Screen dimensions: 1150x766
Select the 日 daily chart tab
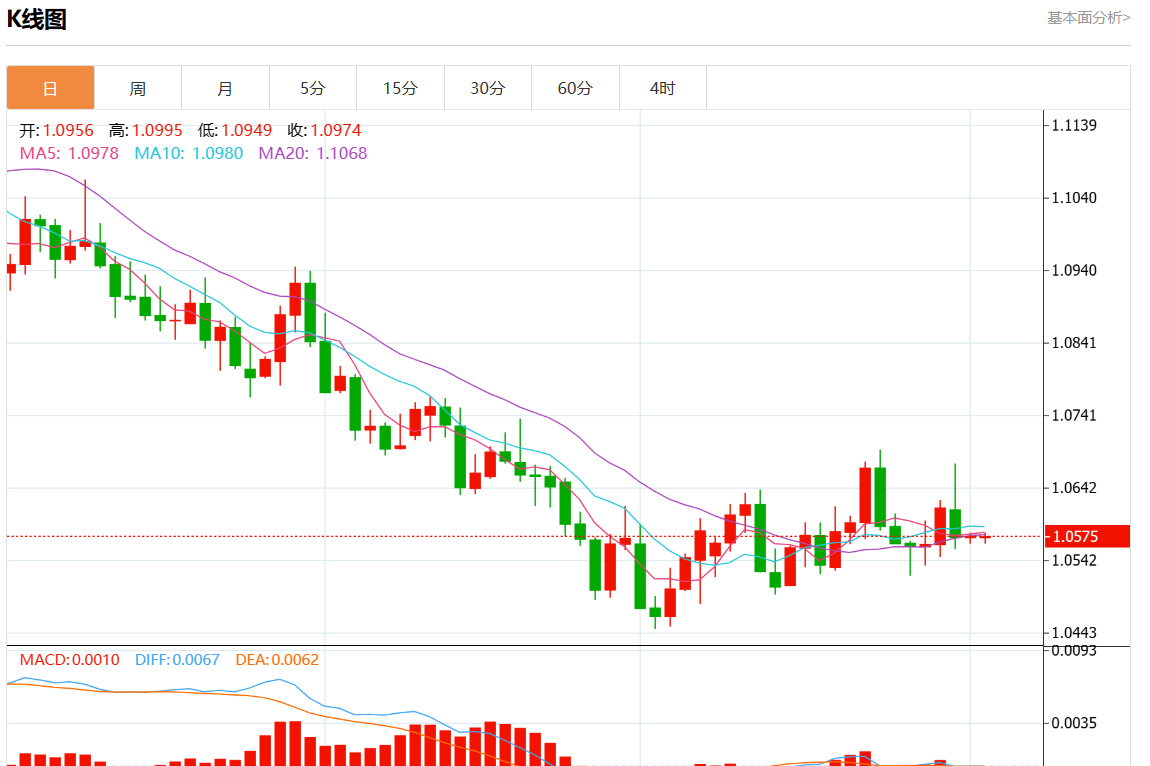click(x=51, y=88)
